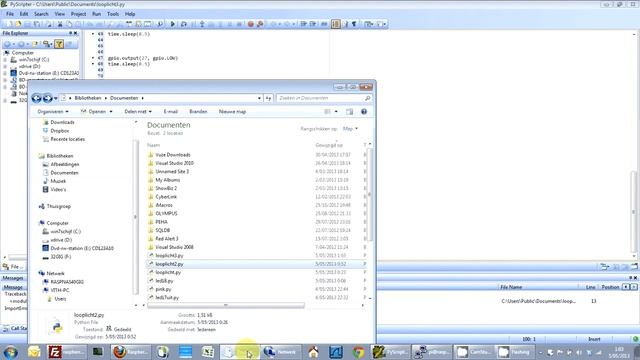Image resolution: width=640 pixels, height=360 pixels.
Task: Click the Nieuwe map button
Action: coord(232,111)
